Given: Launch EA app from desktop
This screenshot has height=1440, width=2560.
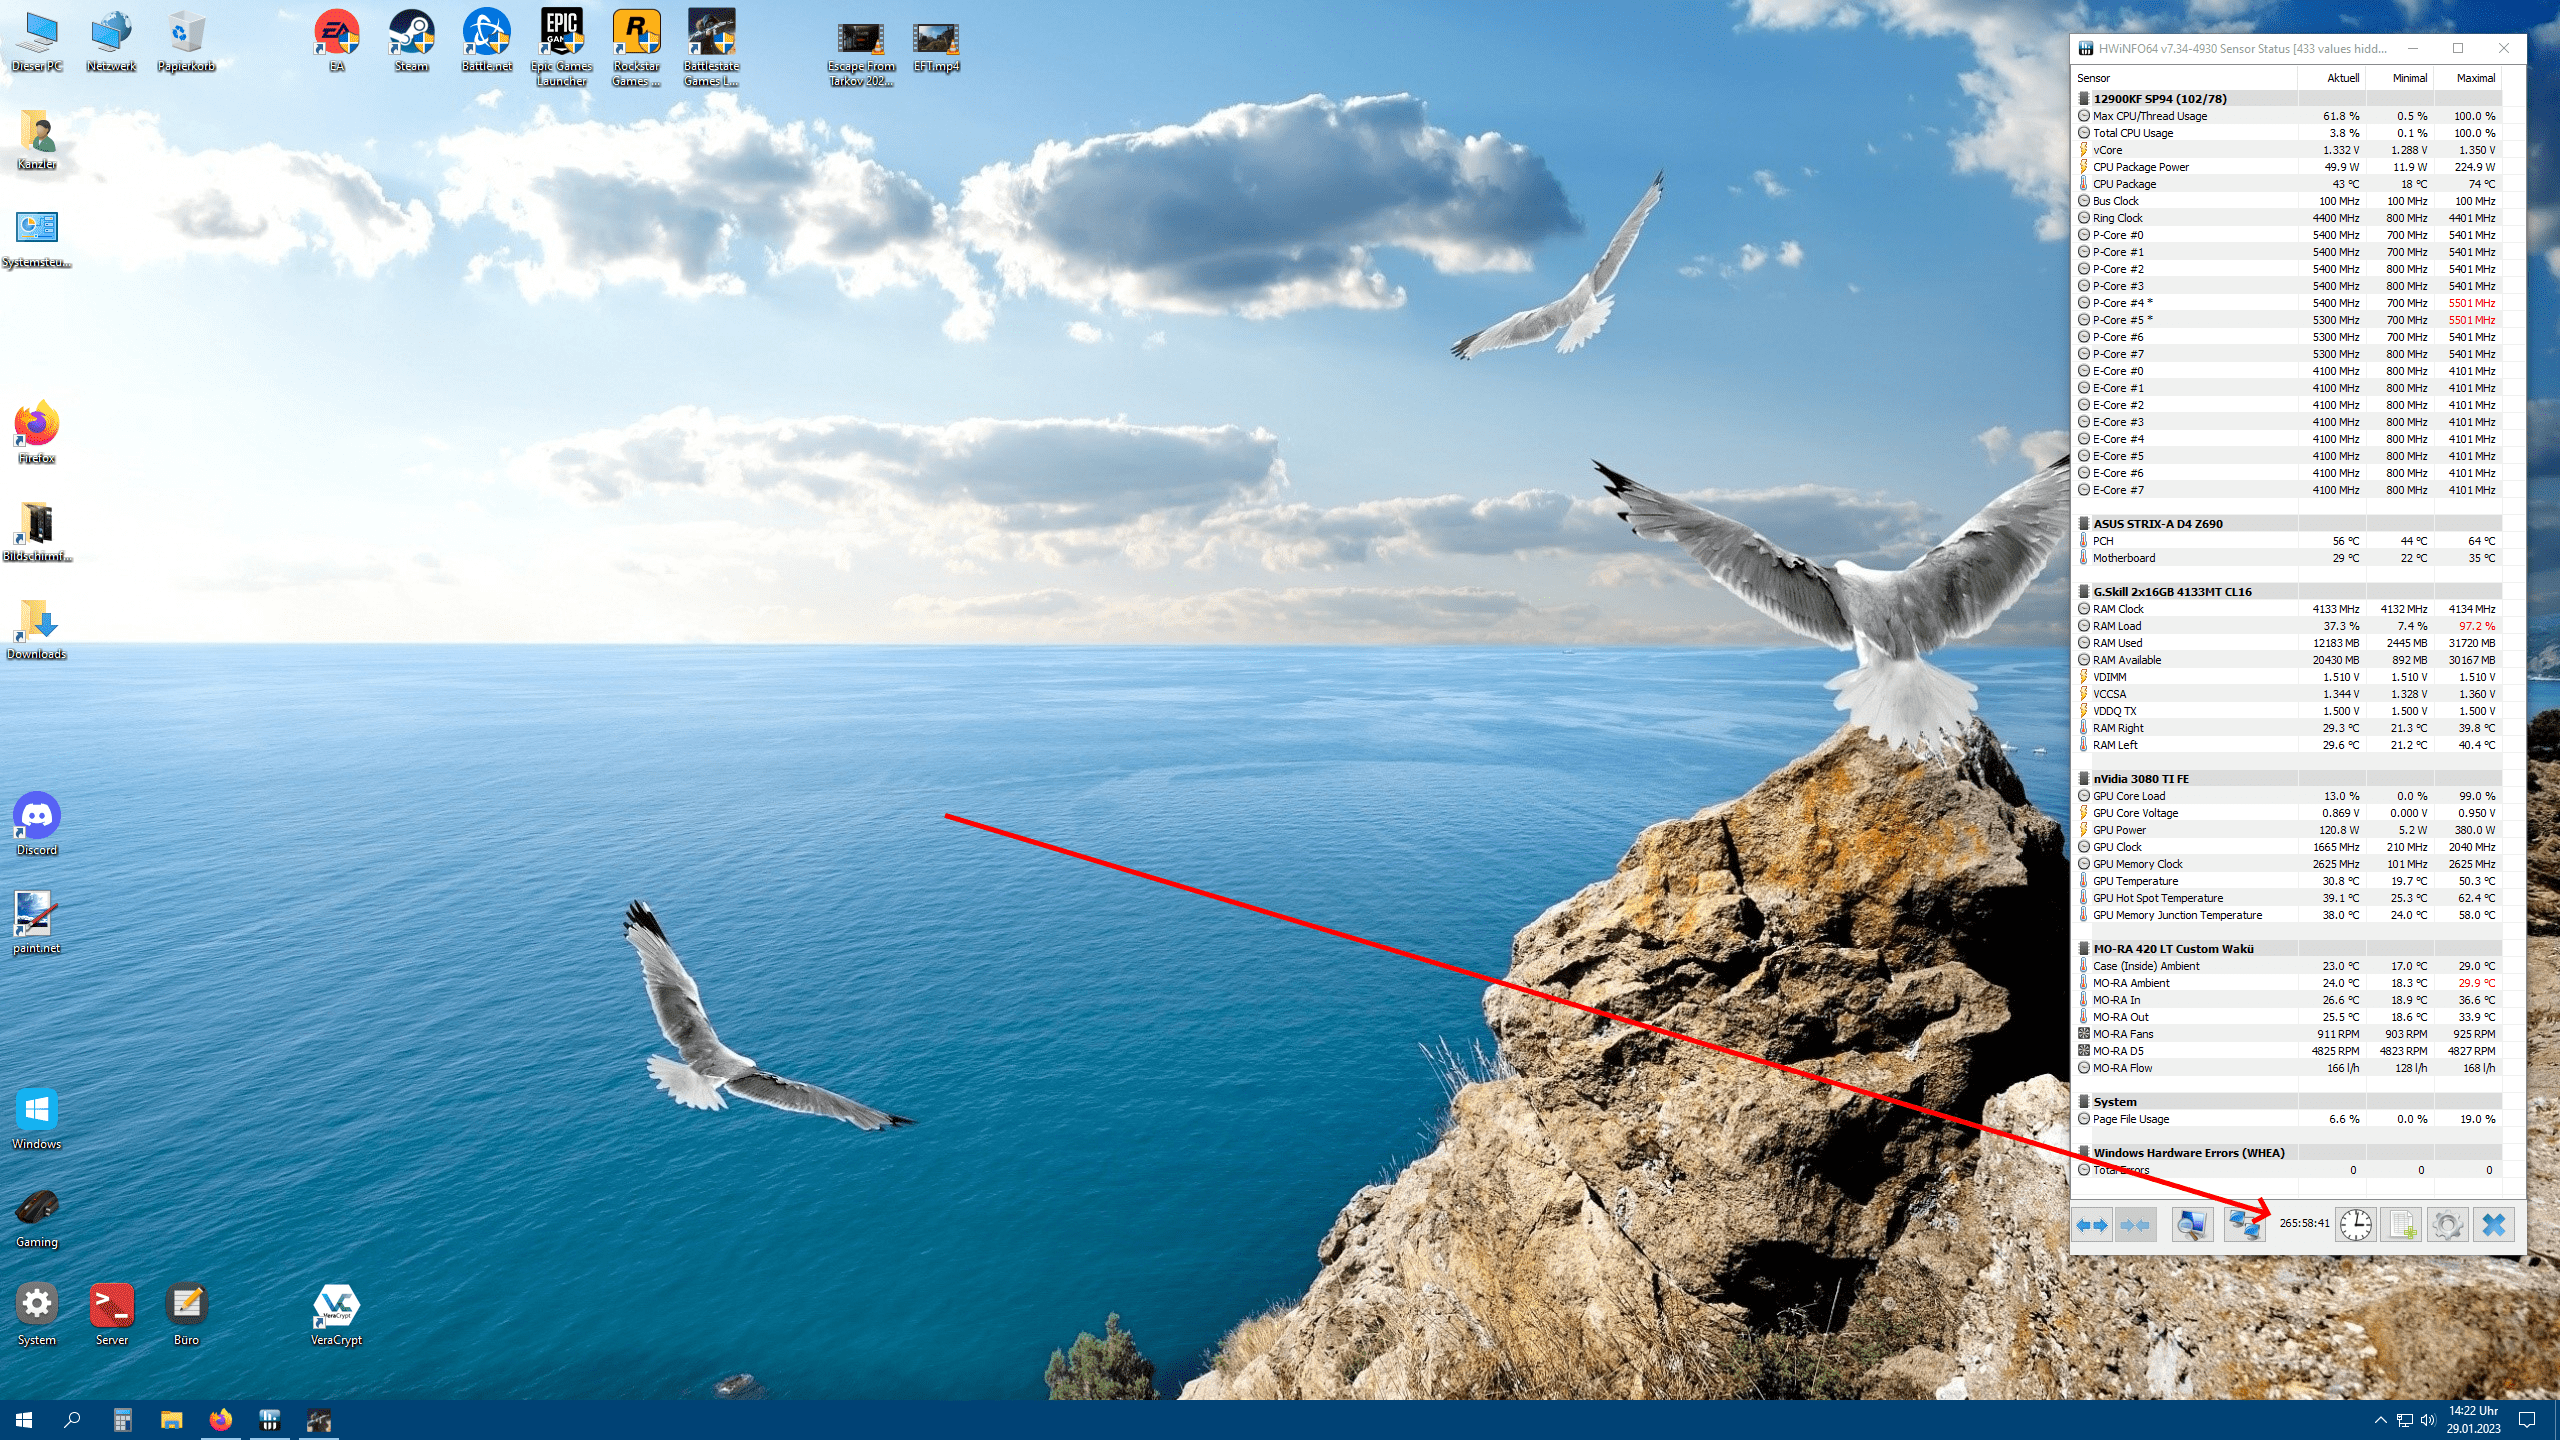Looking at the screenshot, I should pyautogui.click(x=337, y=42).
